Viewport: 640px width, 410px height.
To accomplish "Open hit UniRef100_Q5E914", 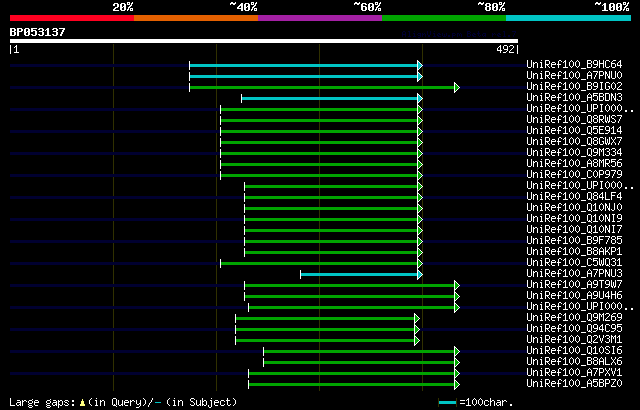I will tap(574, 131).
